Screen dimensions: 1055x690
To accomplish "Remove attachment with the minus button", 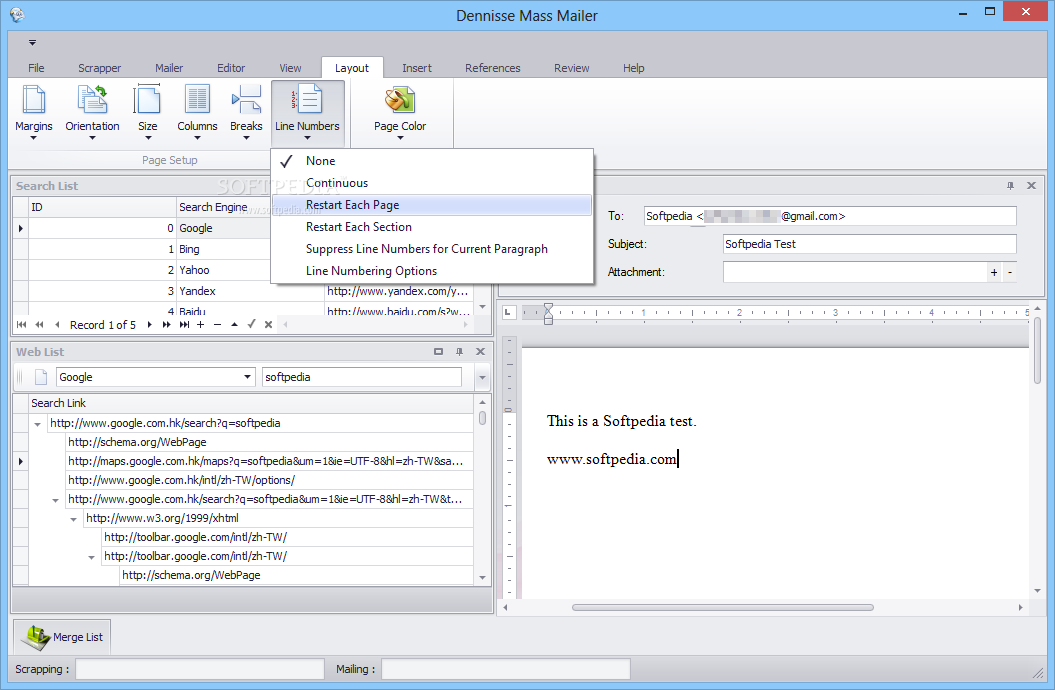I will pyautogui.click(x=1010, y=272).
